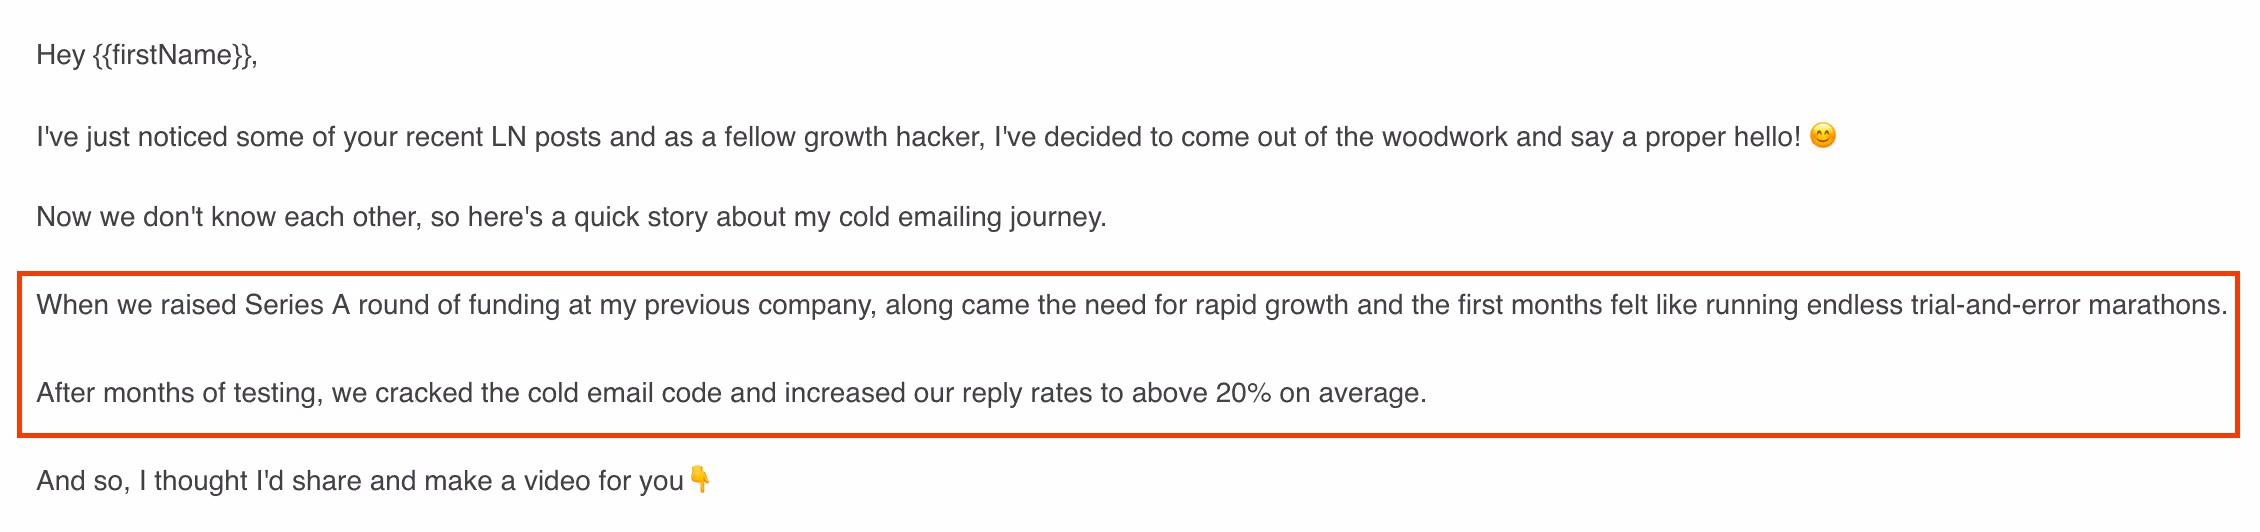Image resolution: width=2260 pixels, height=532 pixels.
Task: Click the word "video" in the last line
Action: 553,481
